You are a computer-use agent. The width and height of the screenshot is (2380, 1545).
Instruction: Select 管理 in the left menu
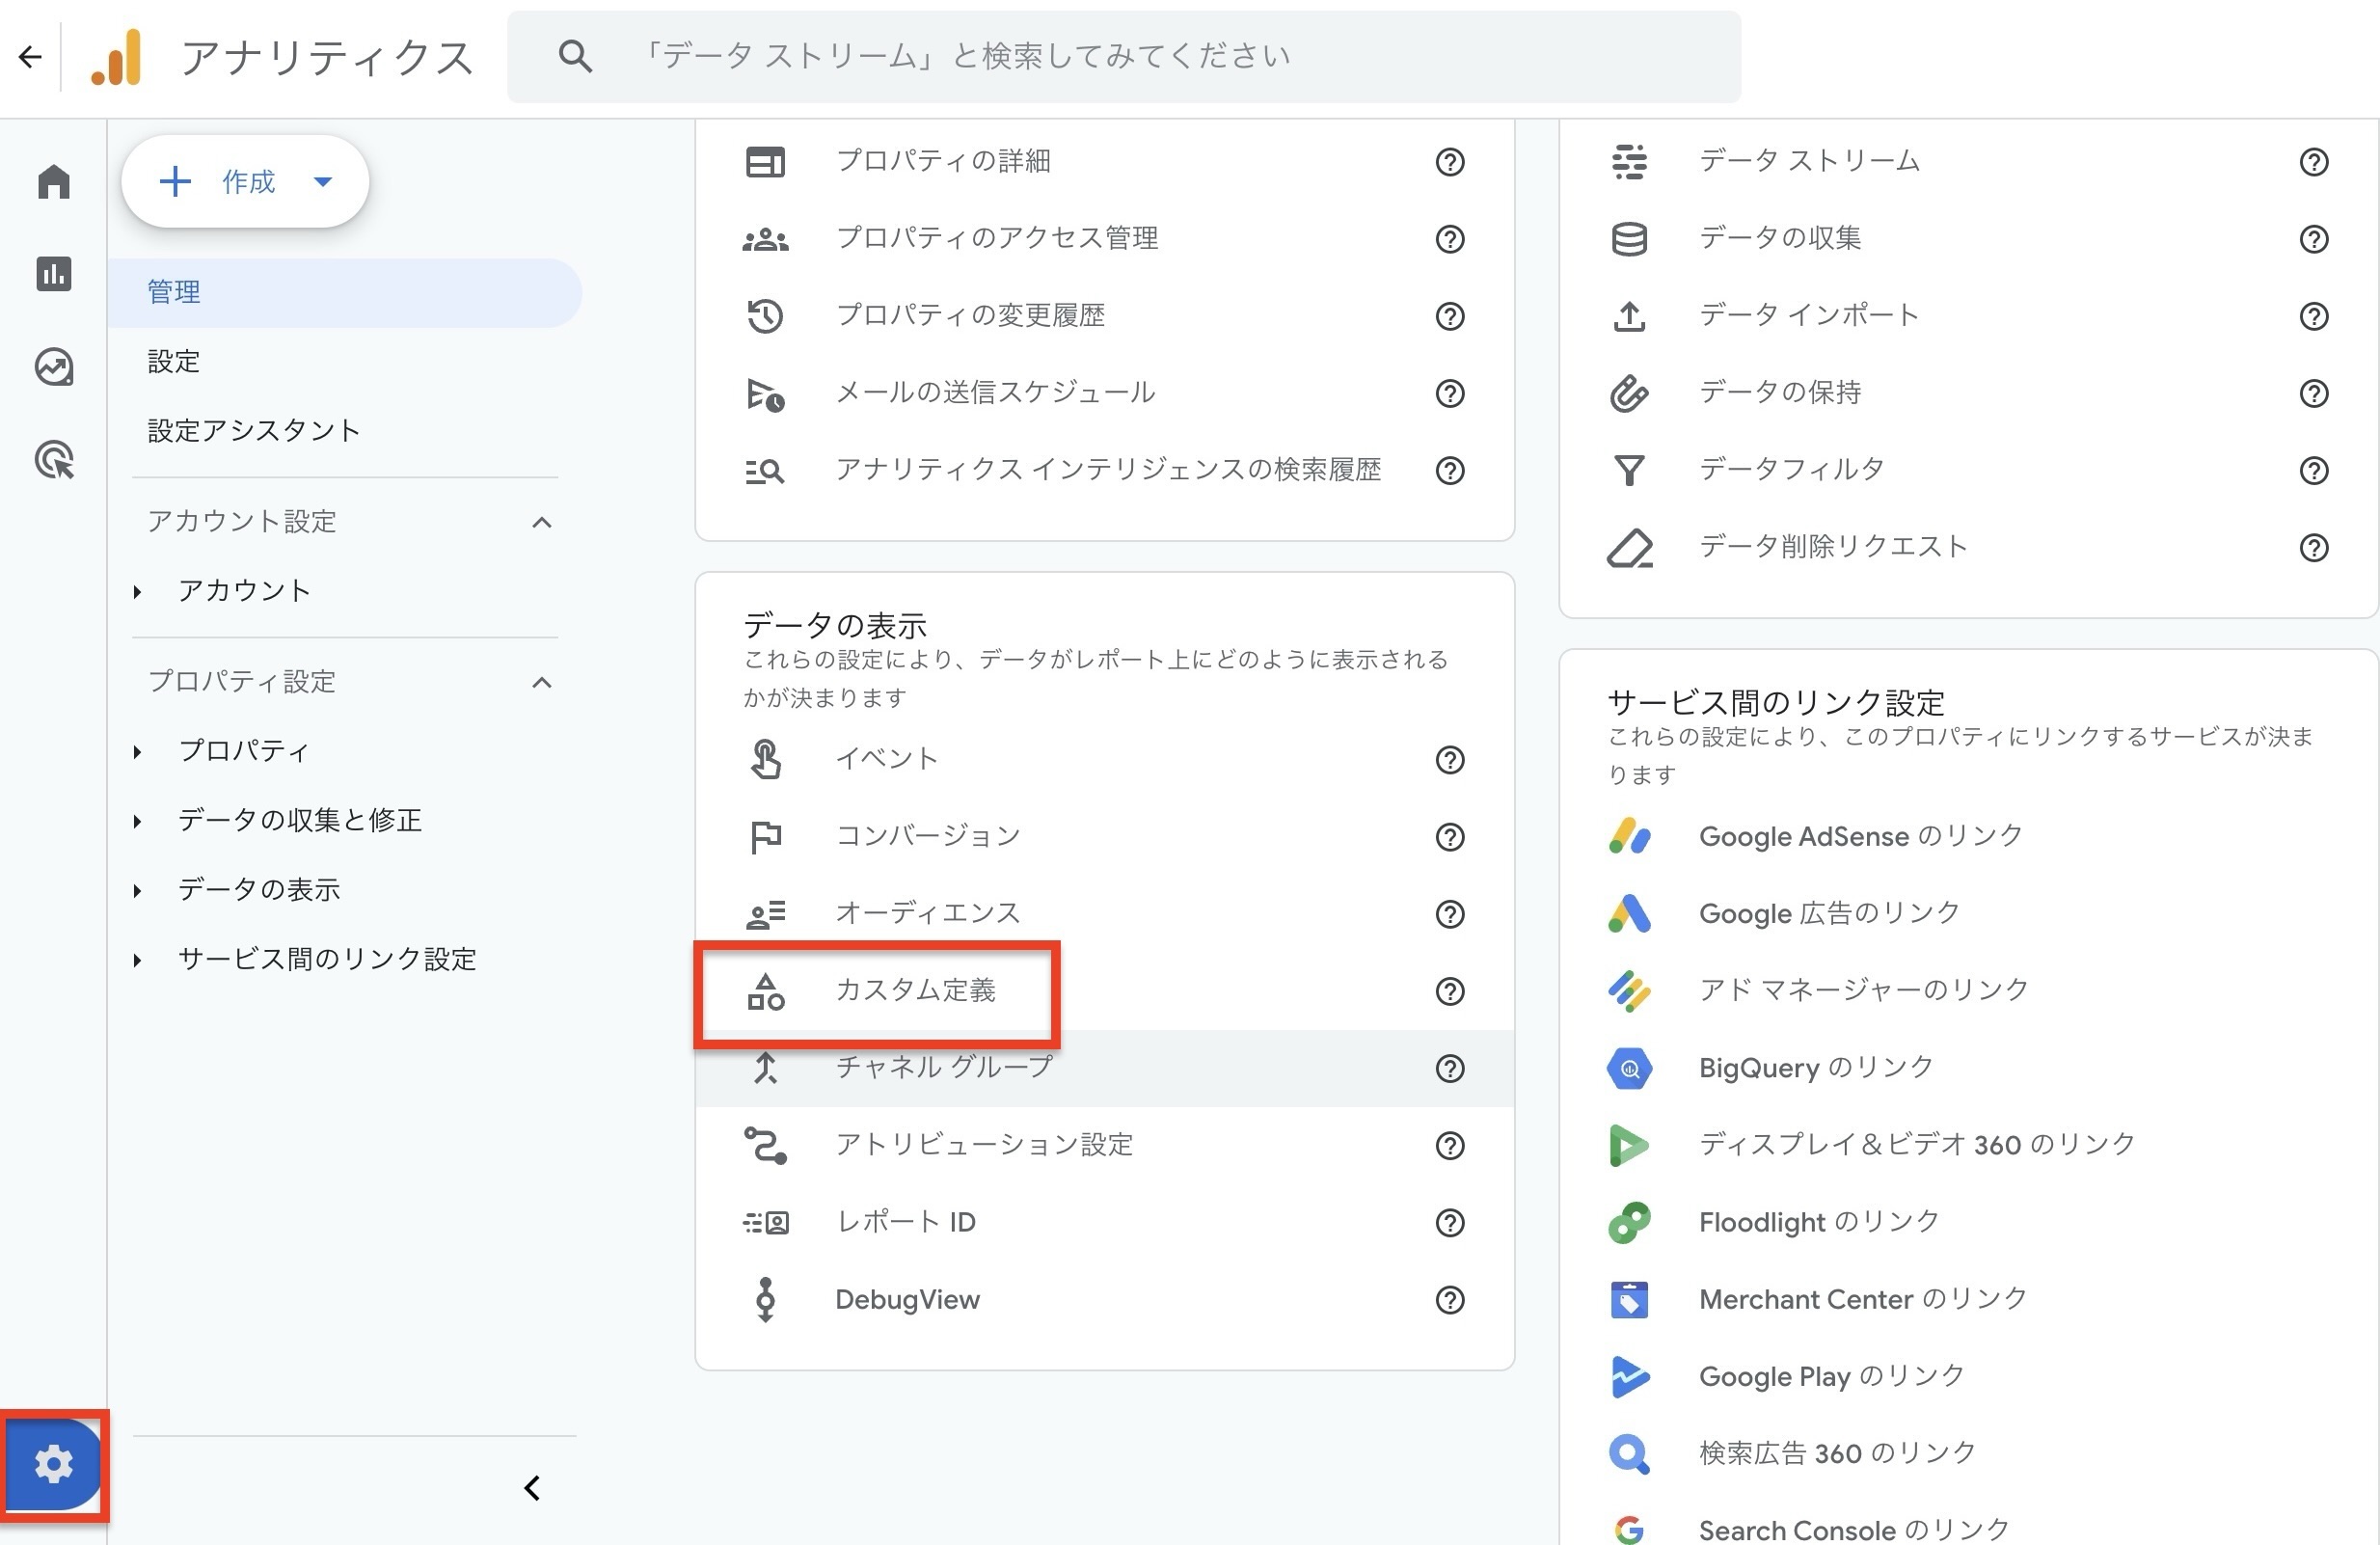tap(172, 292)
